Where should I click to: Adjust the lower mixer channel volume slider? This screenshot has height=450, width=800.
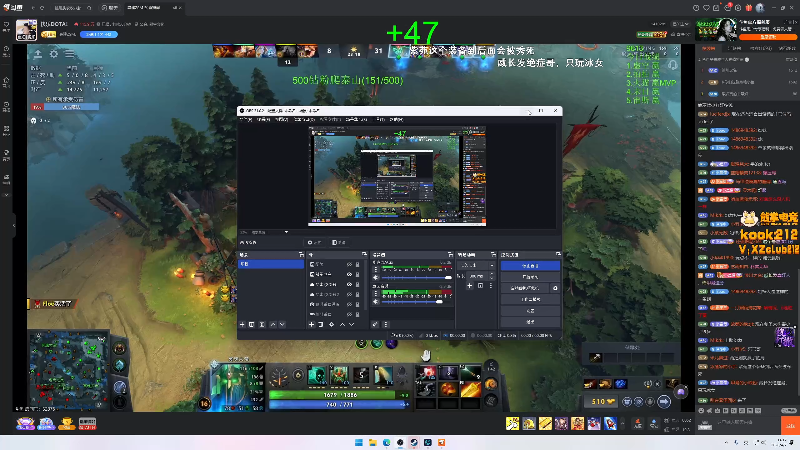click(x=417, y=302)
